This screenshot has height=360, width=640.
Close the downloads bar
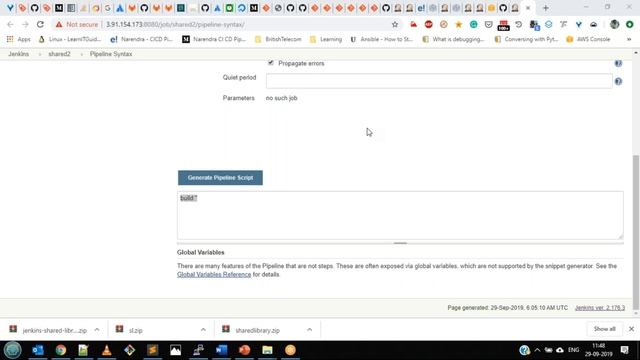[631, 329]
